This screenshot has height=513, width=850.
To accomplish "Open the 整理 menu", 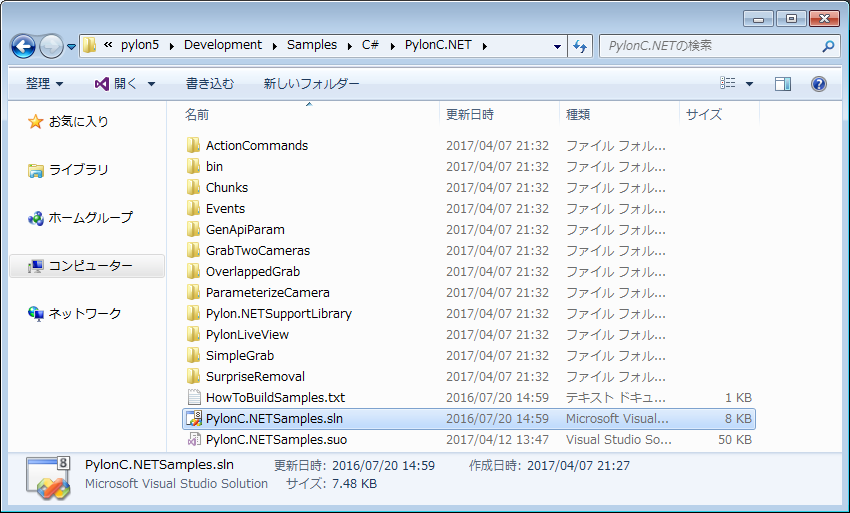I will 44,84.
